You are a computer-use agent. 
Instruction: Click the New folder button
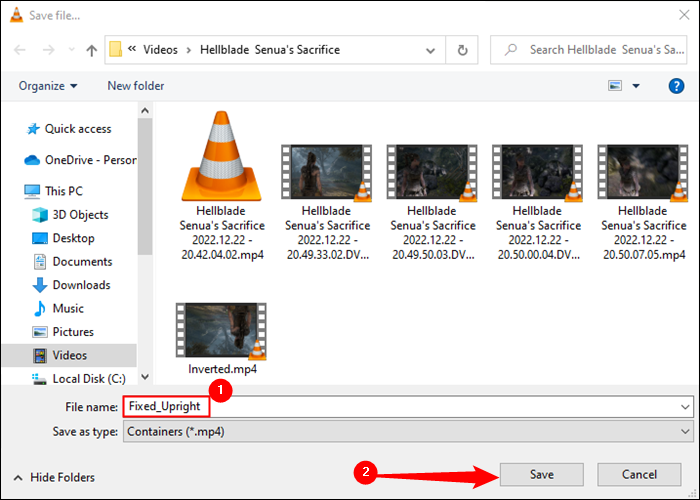tap(135, 86)
